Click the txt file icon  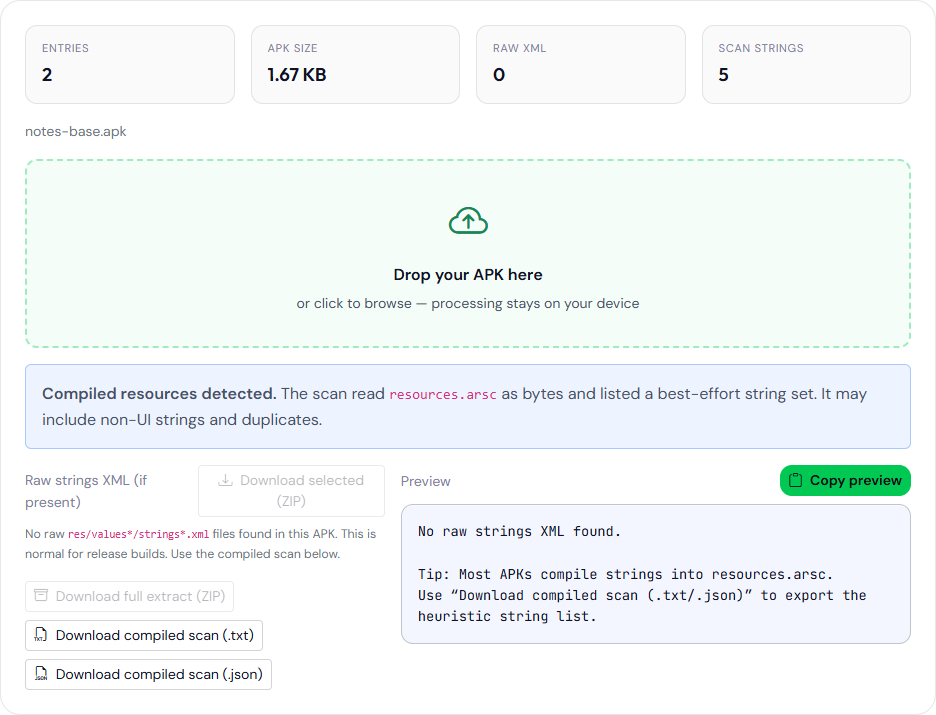pos(41,635)
